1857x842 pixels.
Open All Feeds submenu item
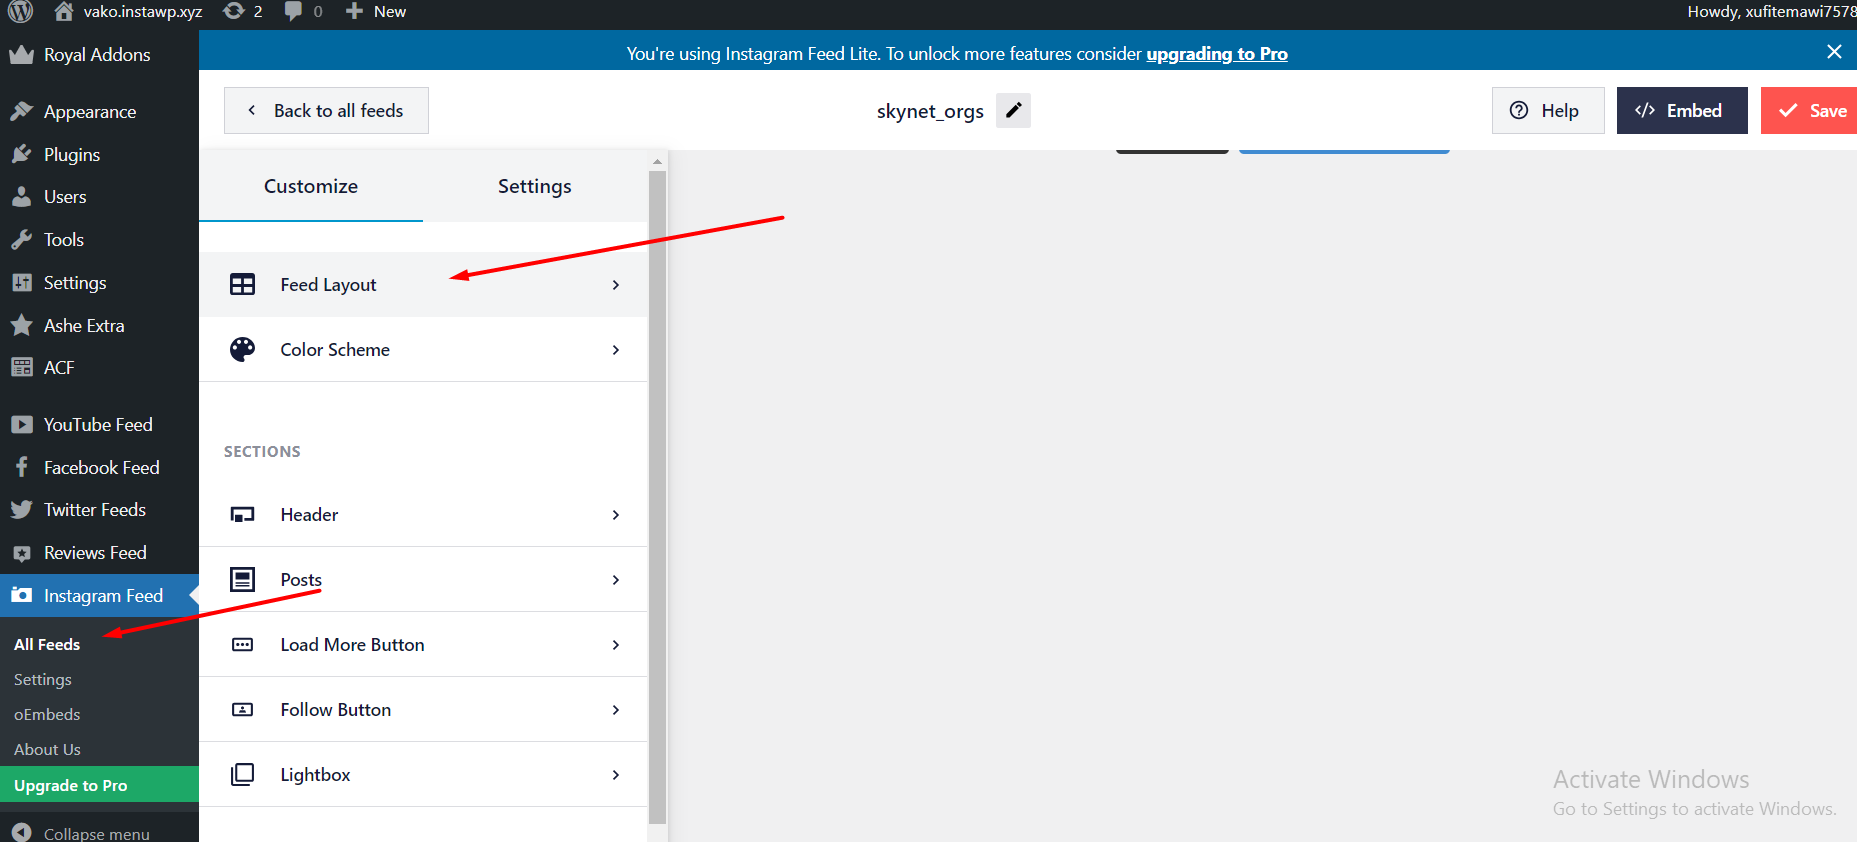(47, 644)
